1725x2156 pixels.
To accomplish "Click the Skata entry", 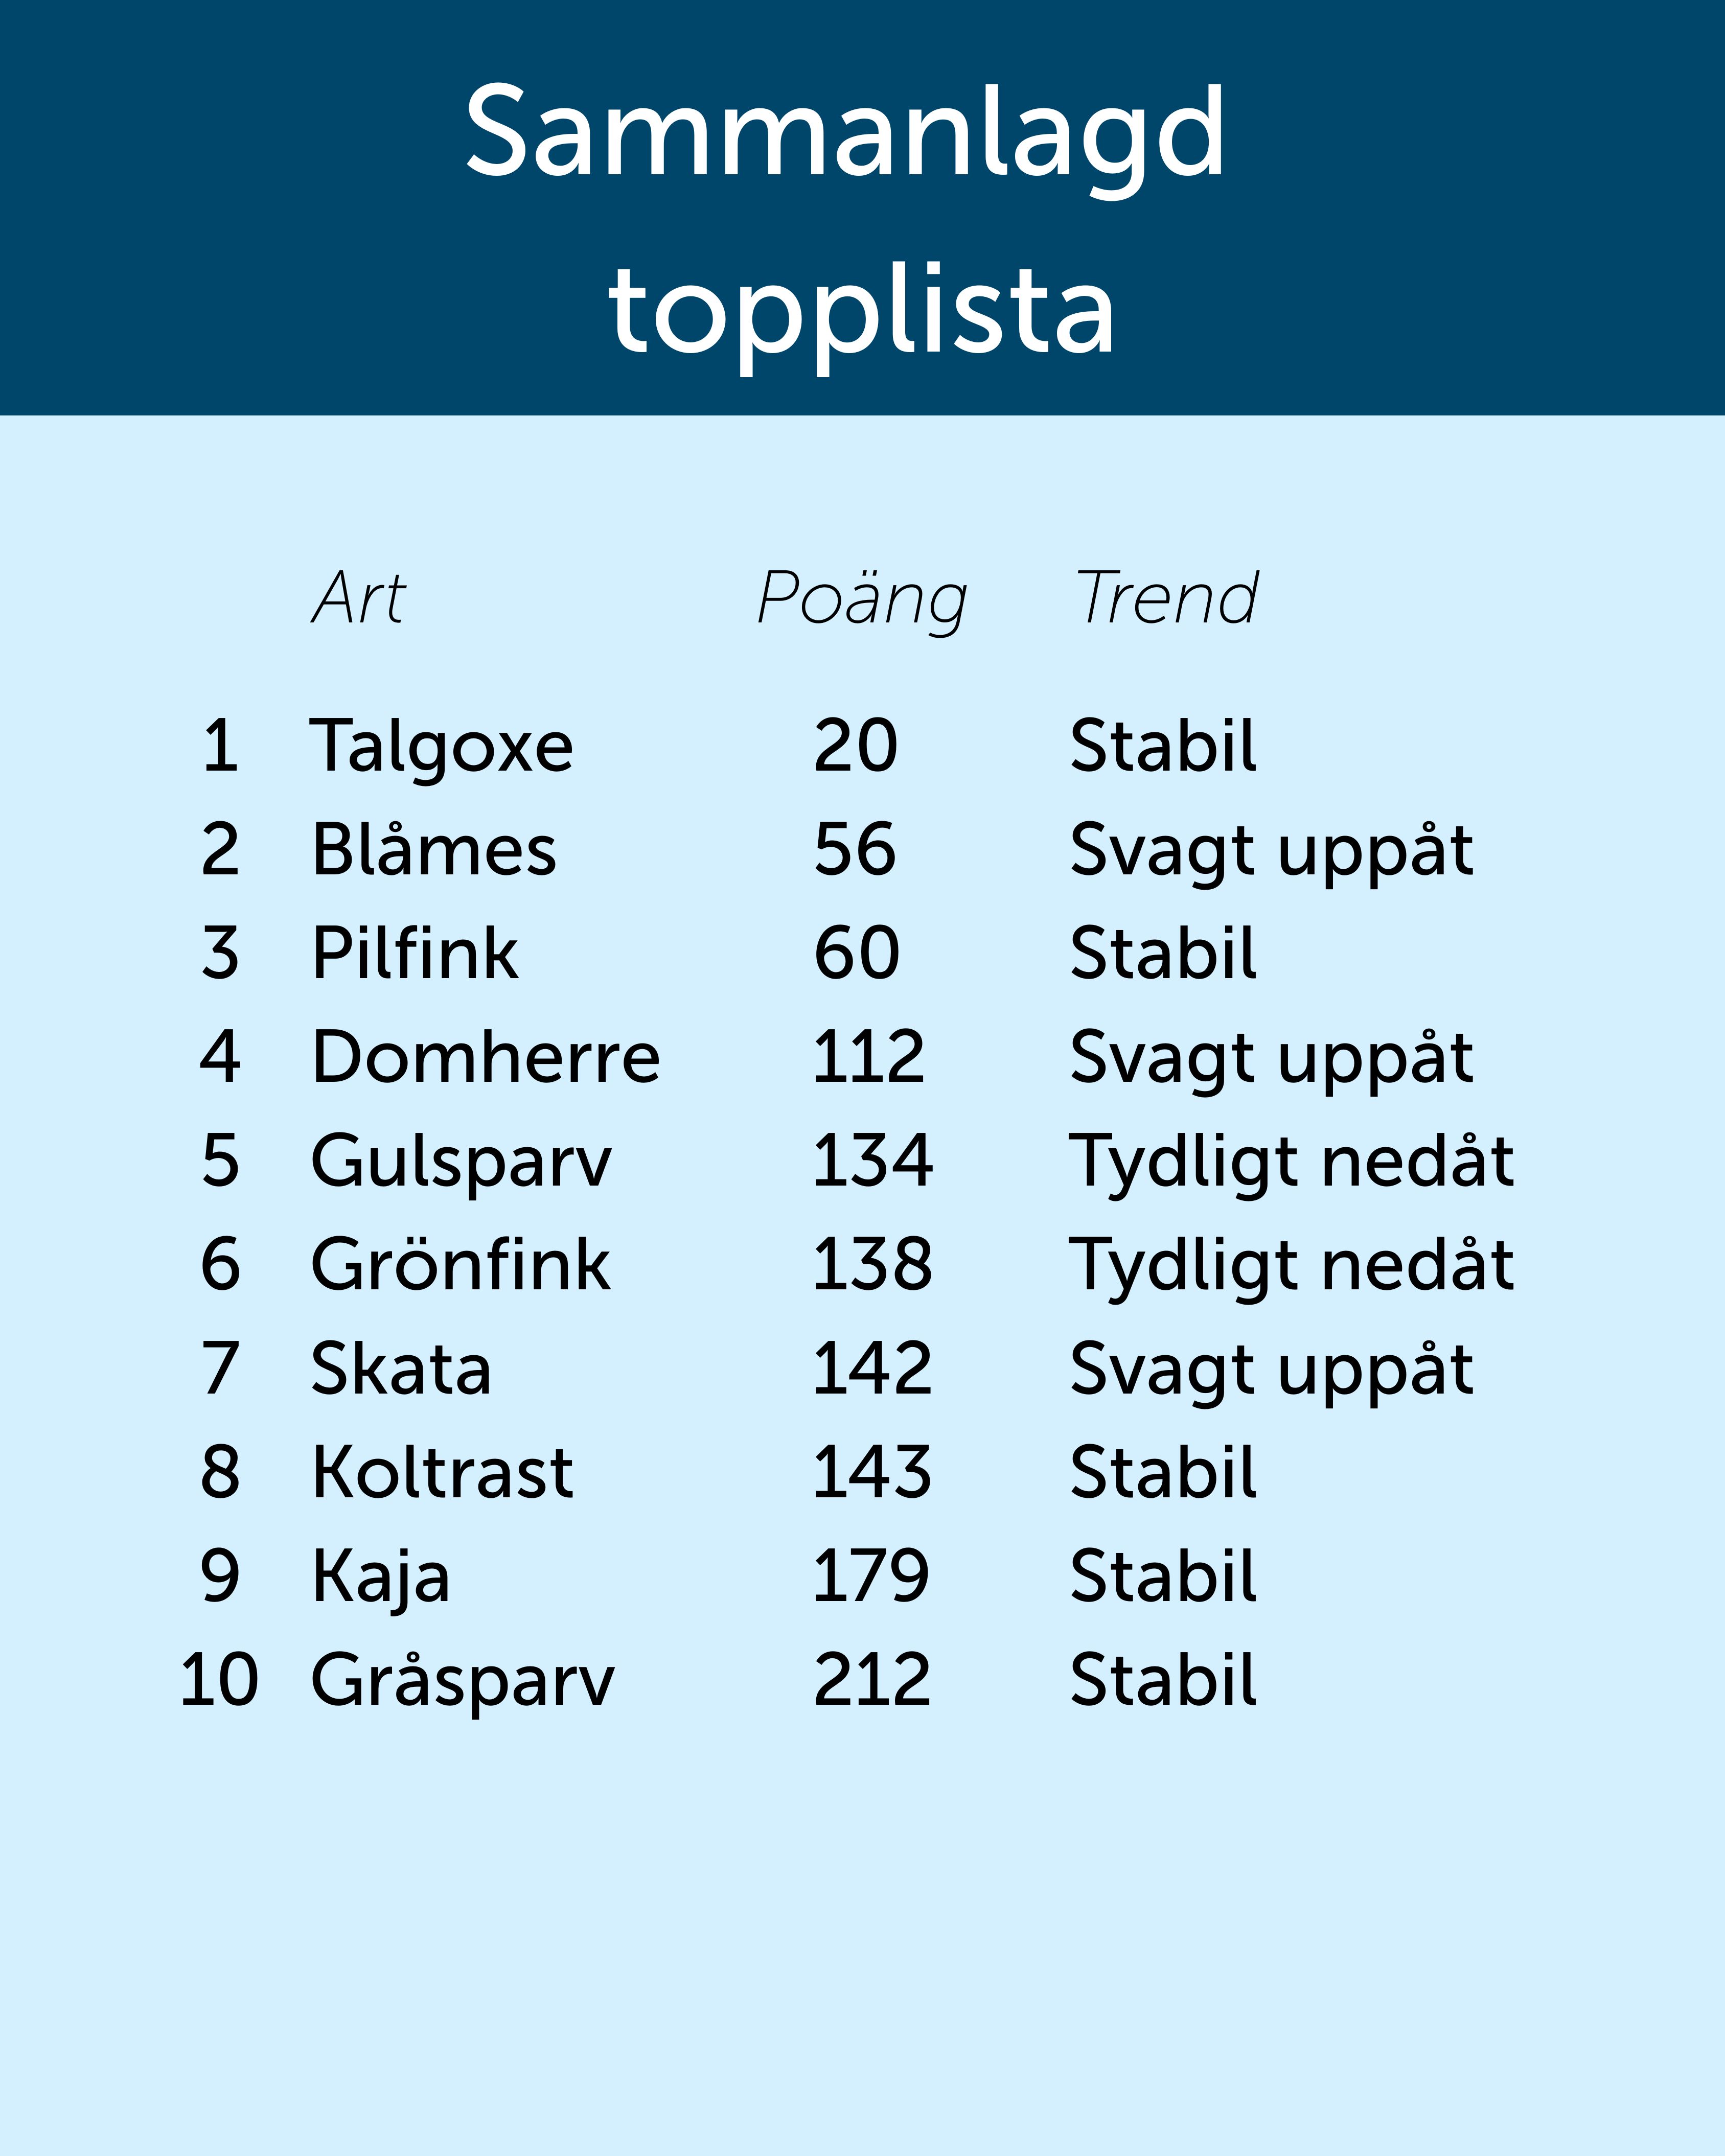I will (401, 1369).
